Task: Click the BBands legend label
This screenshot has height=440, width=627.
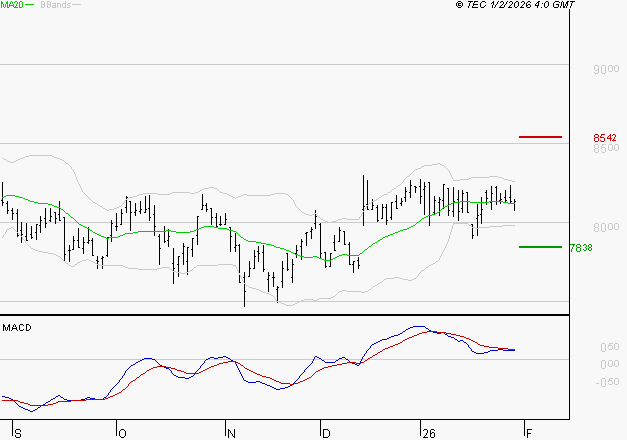Action: 53,6
